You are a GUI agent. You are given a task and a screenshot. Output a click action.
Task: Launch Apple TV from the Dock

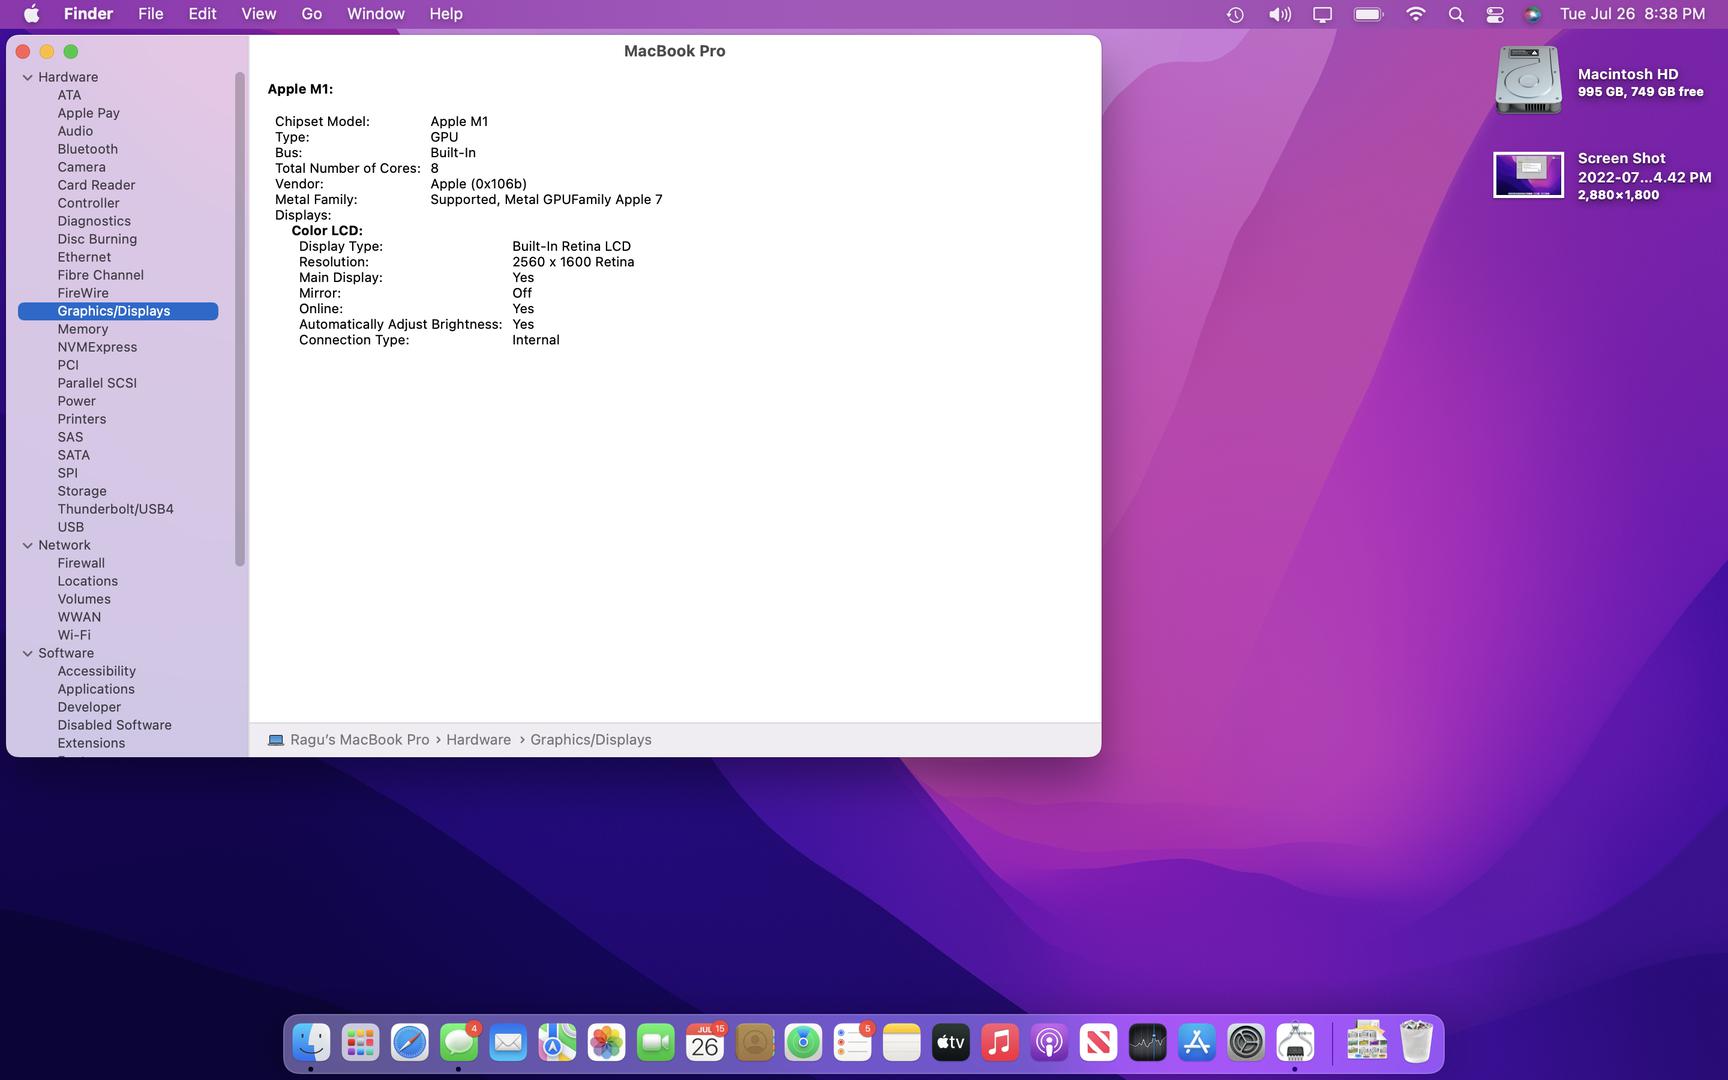951,1043
